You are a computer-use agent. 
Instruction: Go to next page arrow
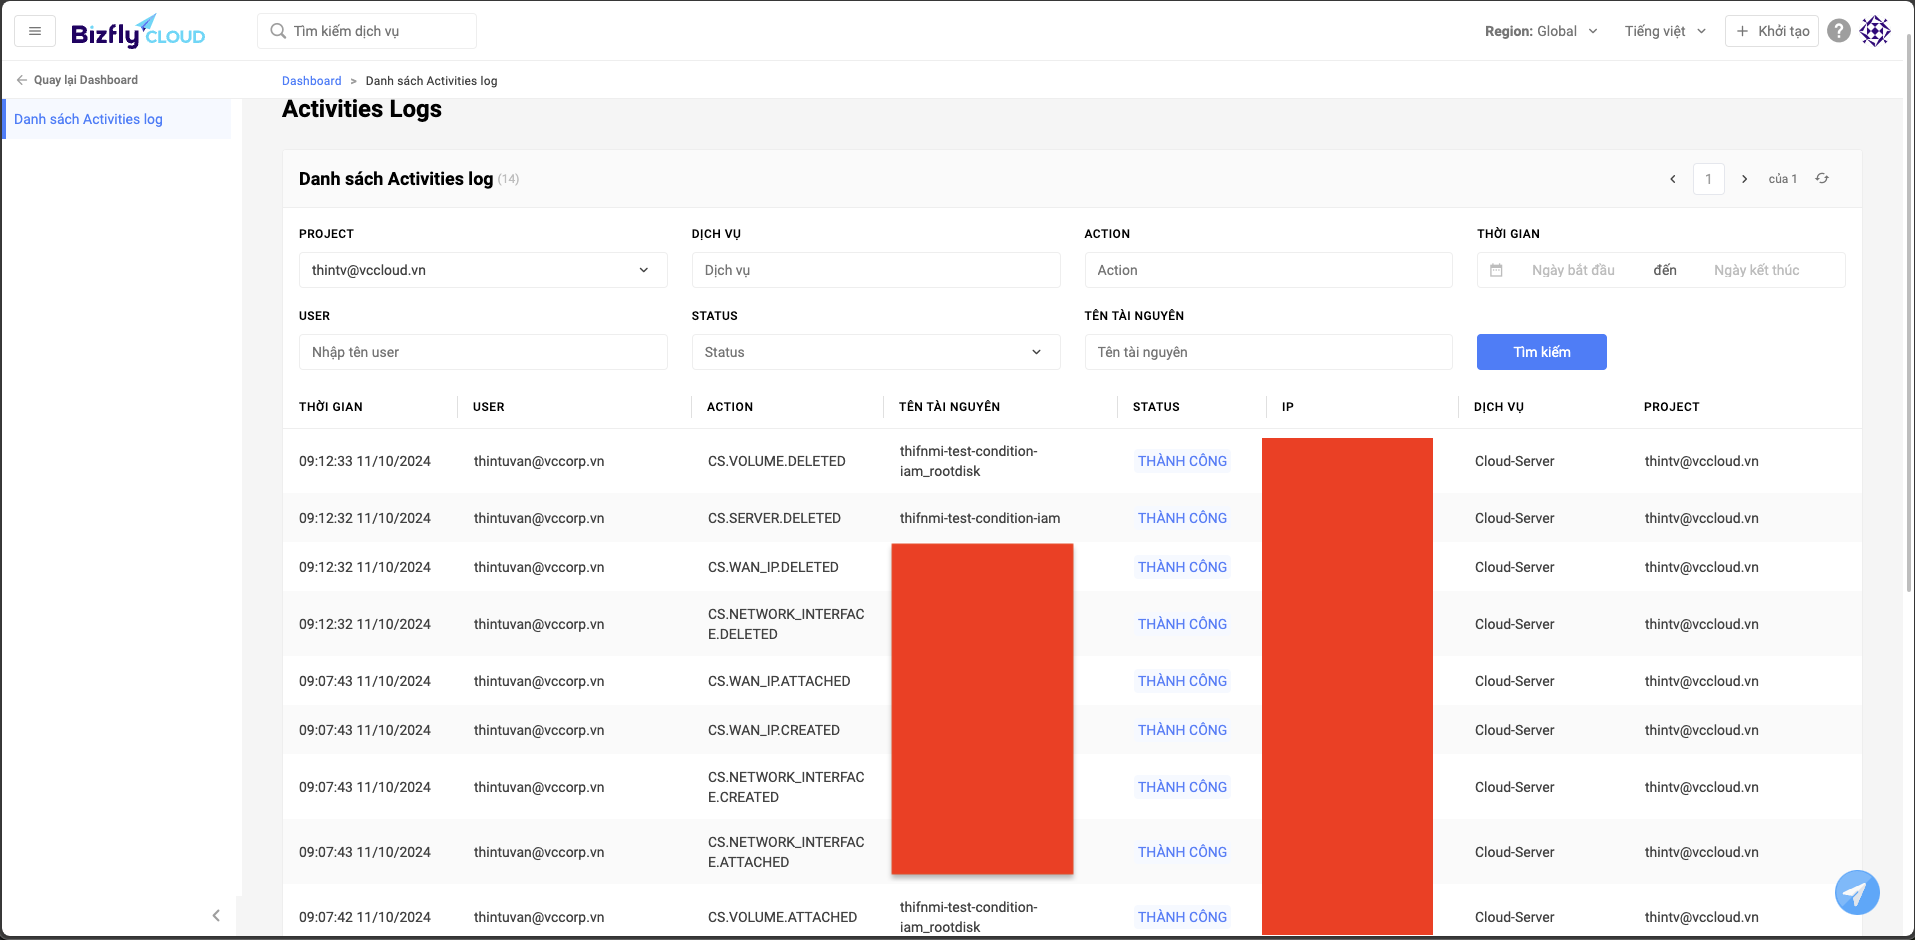click(1744, 179)
